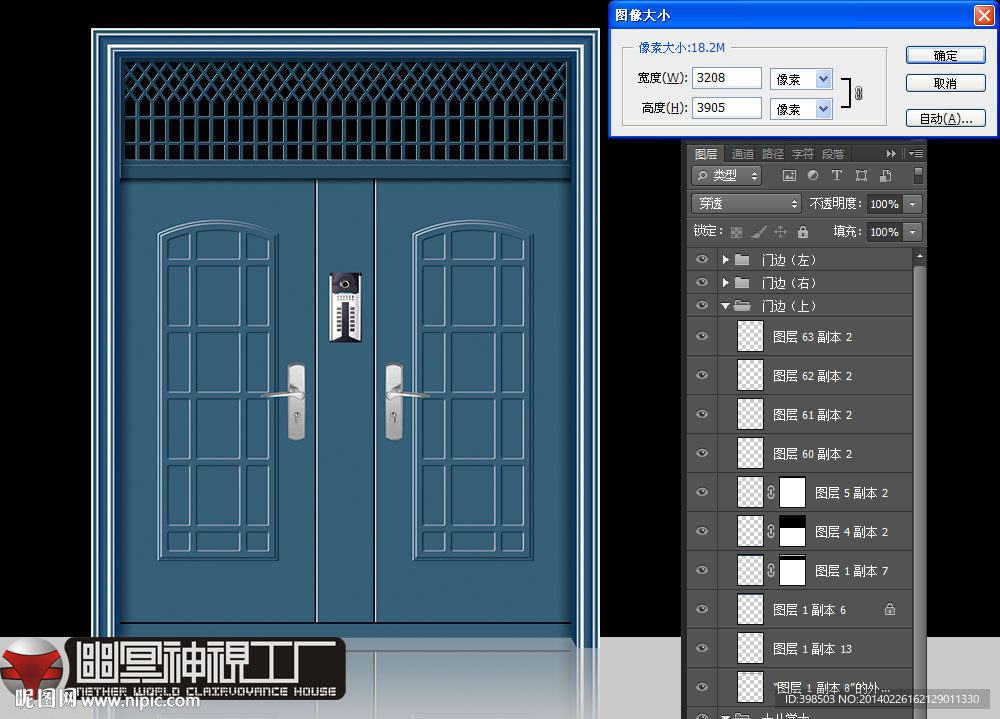
Task: Collapse the panel with double-arrow icon
Action: coord(891,154)
